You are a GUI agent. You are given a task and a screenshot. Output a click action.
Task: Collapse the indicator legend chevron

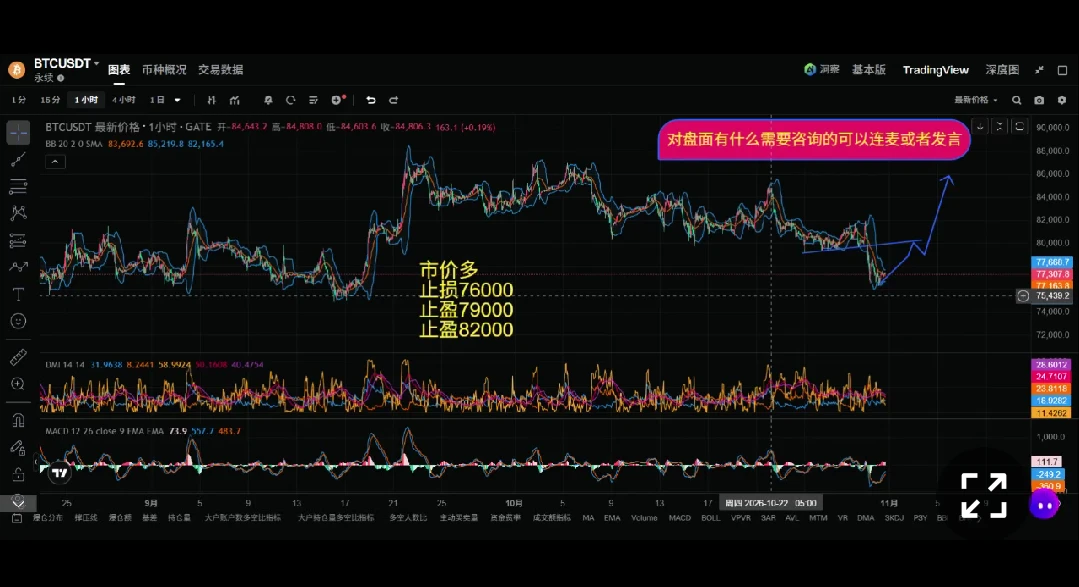55,162
